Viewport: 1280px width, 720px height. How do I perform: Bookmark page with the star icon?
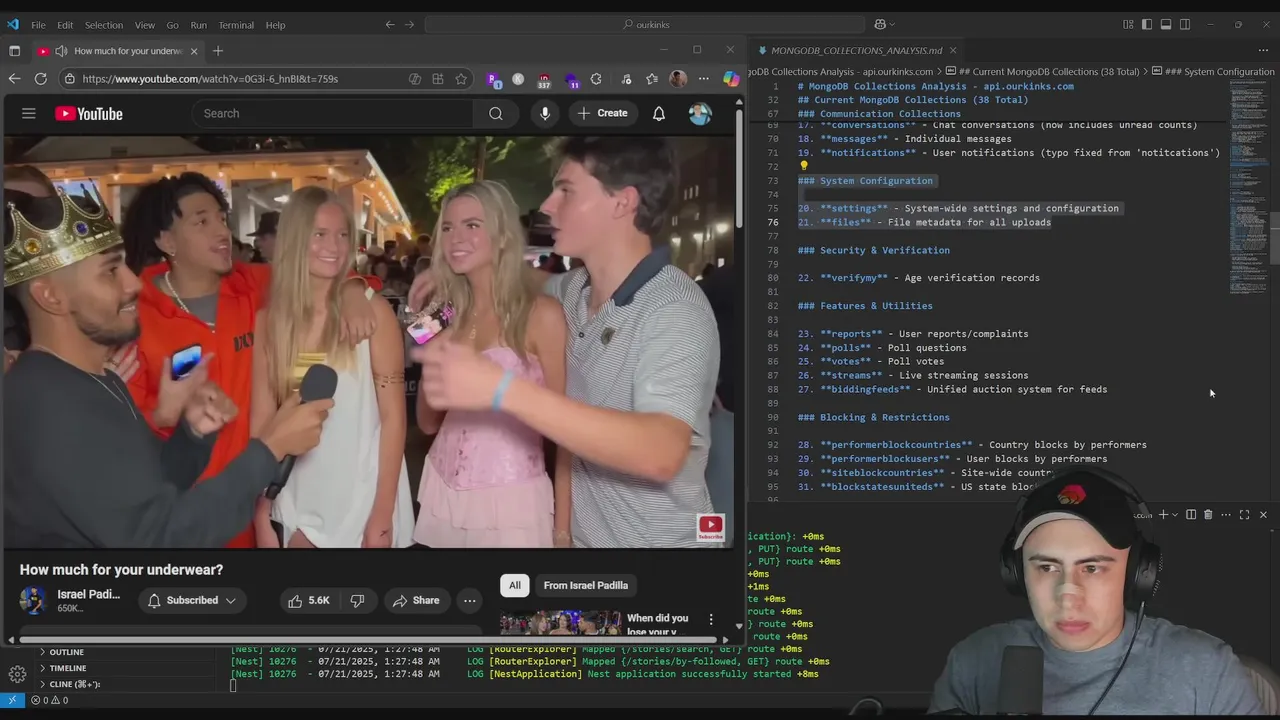[461, 79]
